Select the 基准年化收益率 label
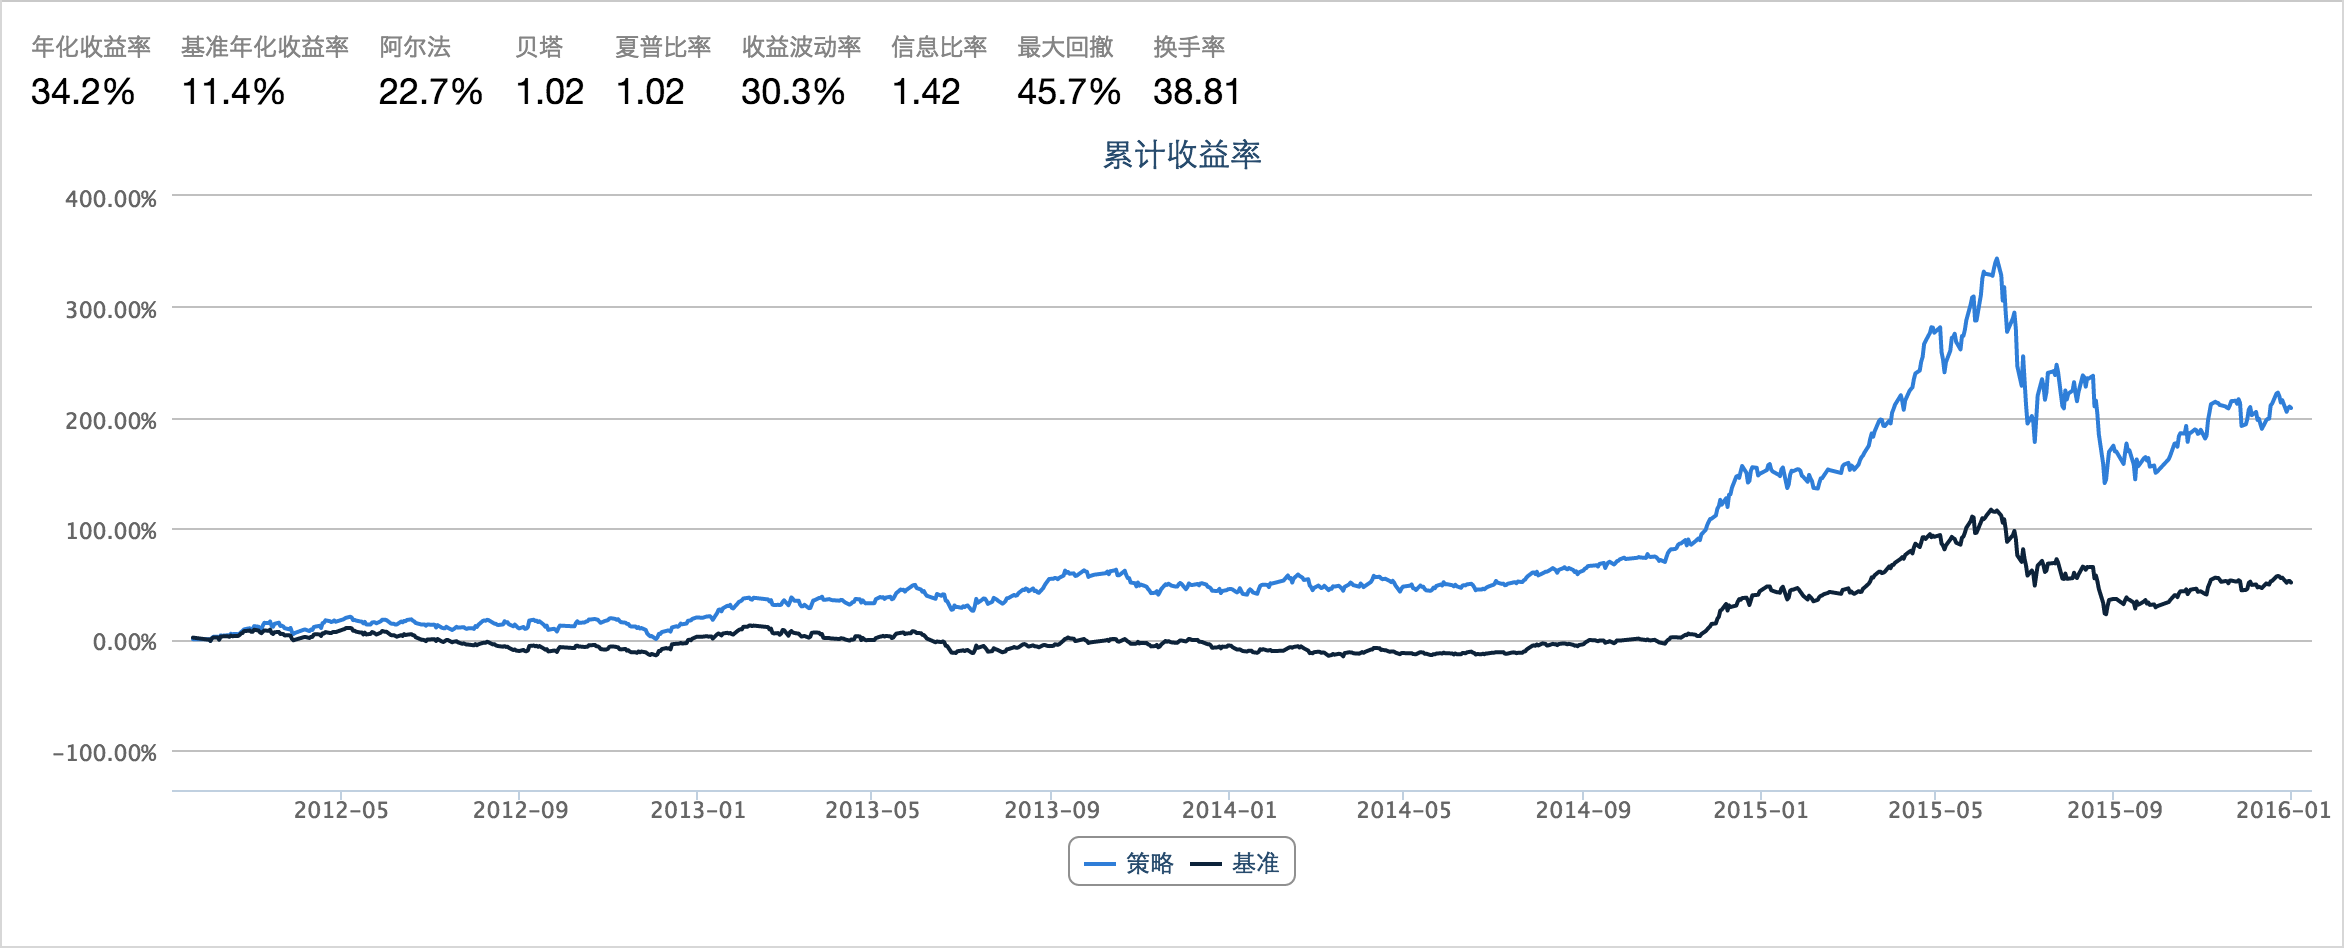 265,47
